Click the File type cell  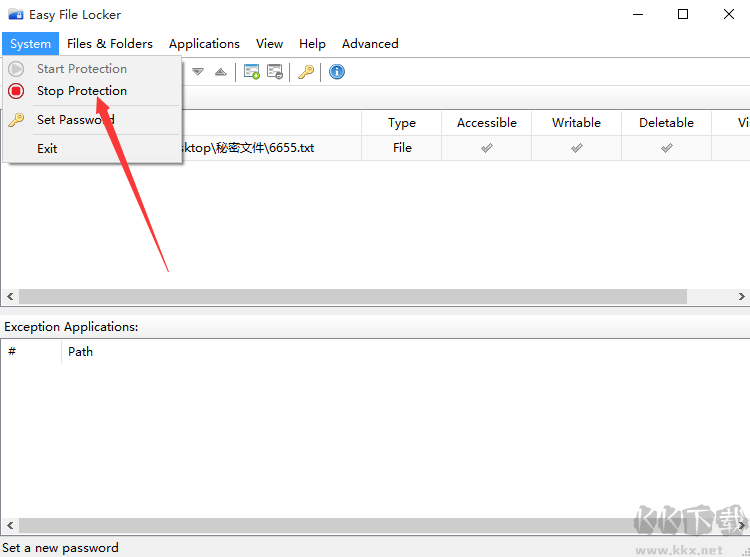click(402, 148)
